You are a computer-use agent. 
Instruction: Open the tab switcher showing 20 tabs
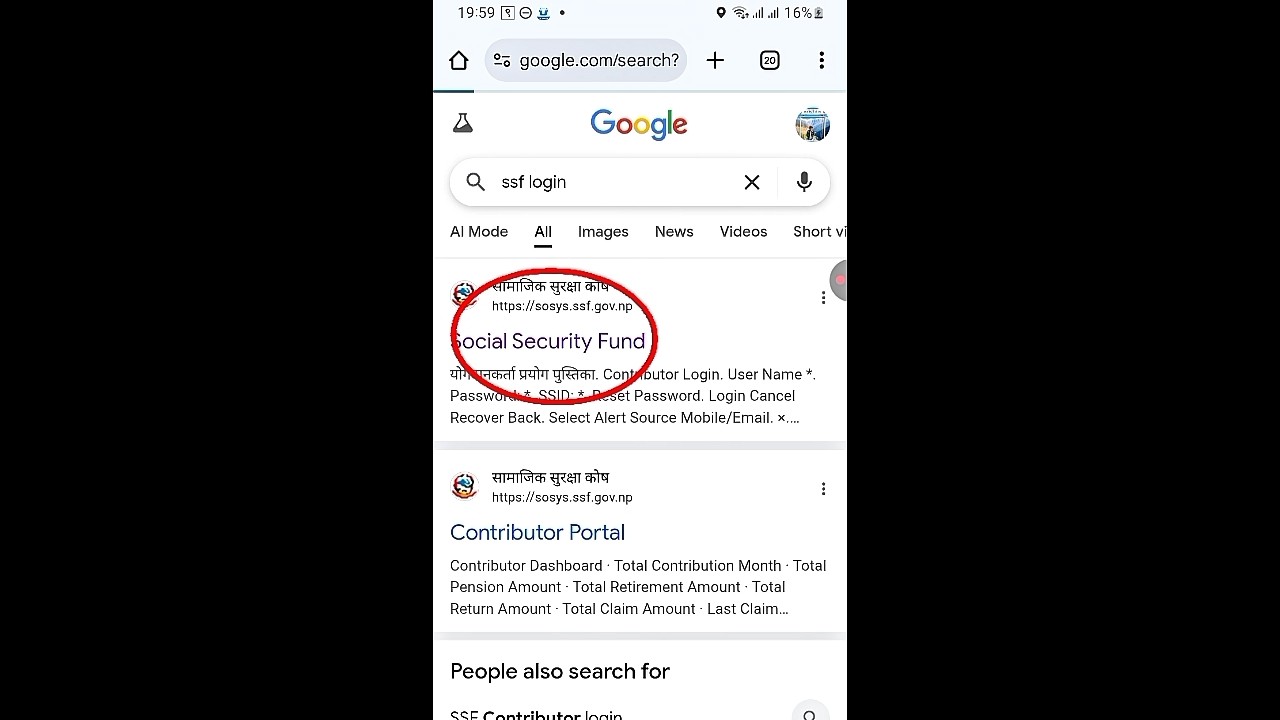[769, 61]
